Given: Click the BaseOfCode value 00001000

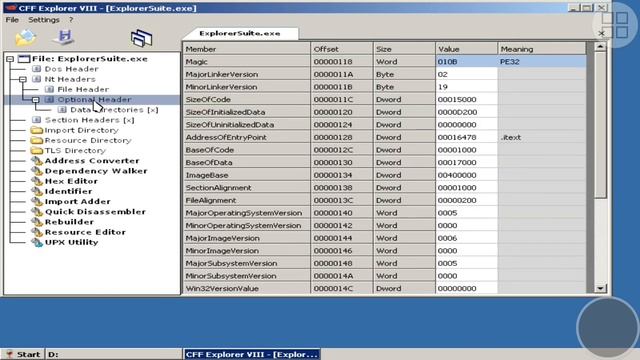Looking at the screenshot, I should click(x=467, y=150).
